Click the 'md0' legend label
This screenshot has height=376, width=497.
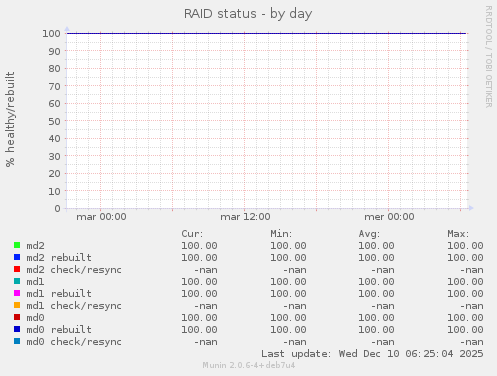35,318
